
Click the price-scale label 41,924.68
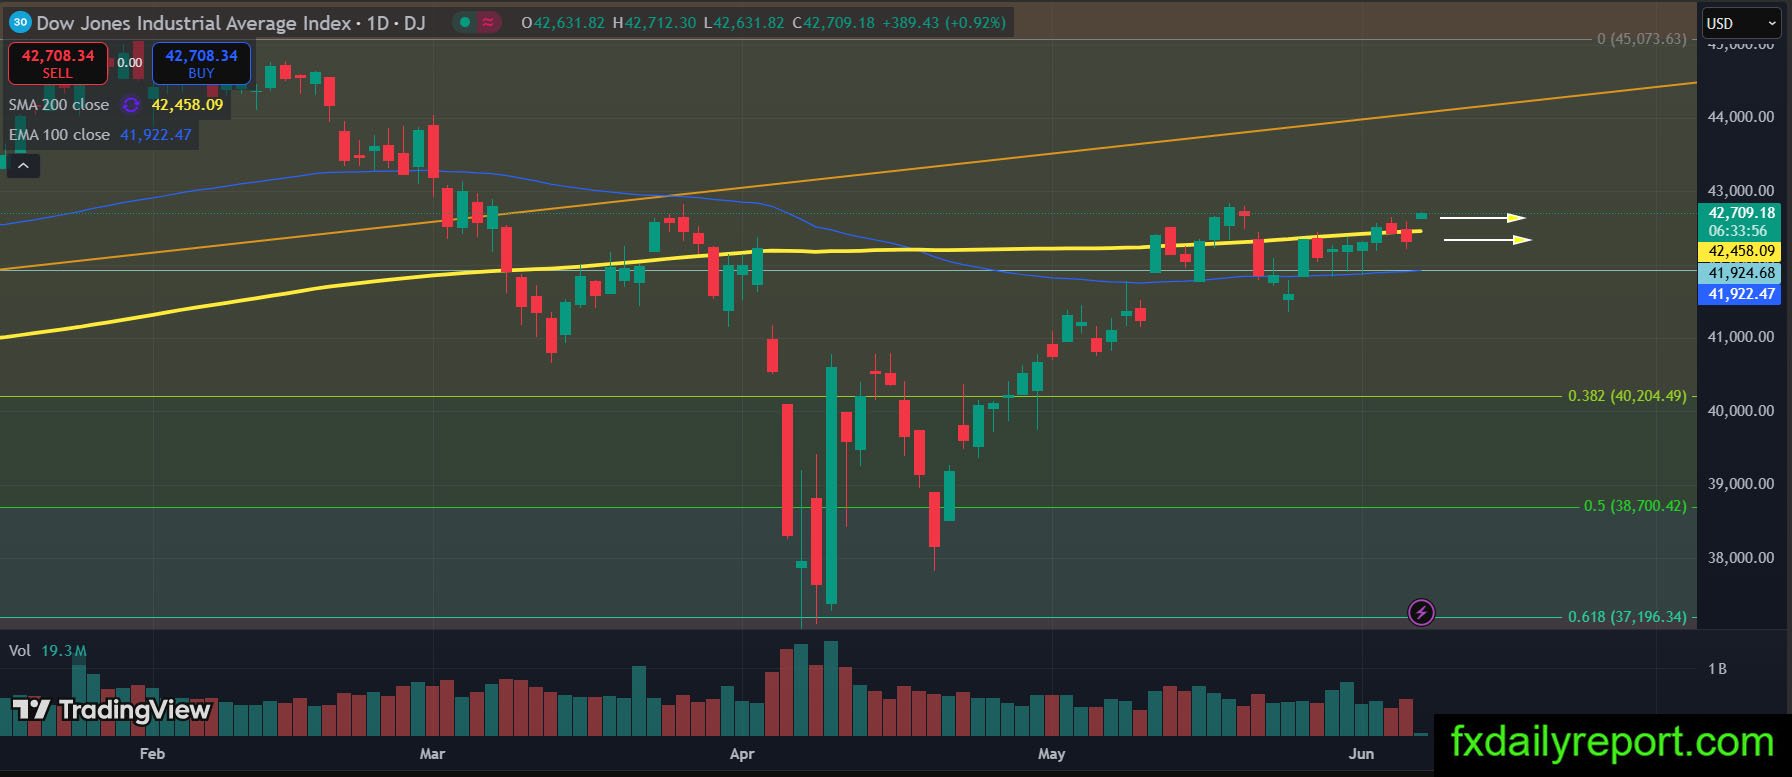(1741, 273)
